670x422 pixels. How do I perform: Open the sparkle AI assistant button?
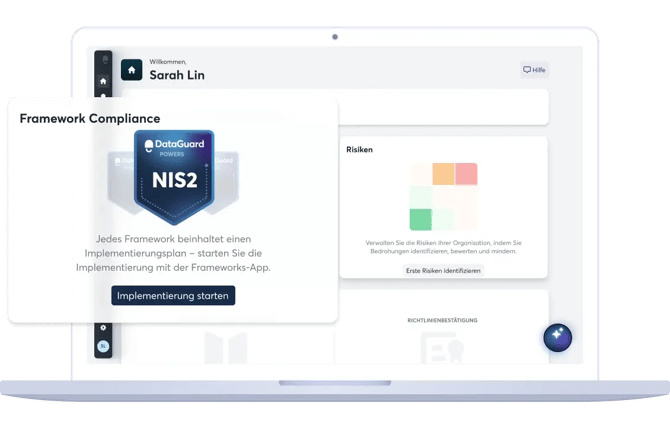pos(558,337)
